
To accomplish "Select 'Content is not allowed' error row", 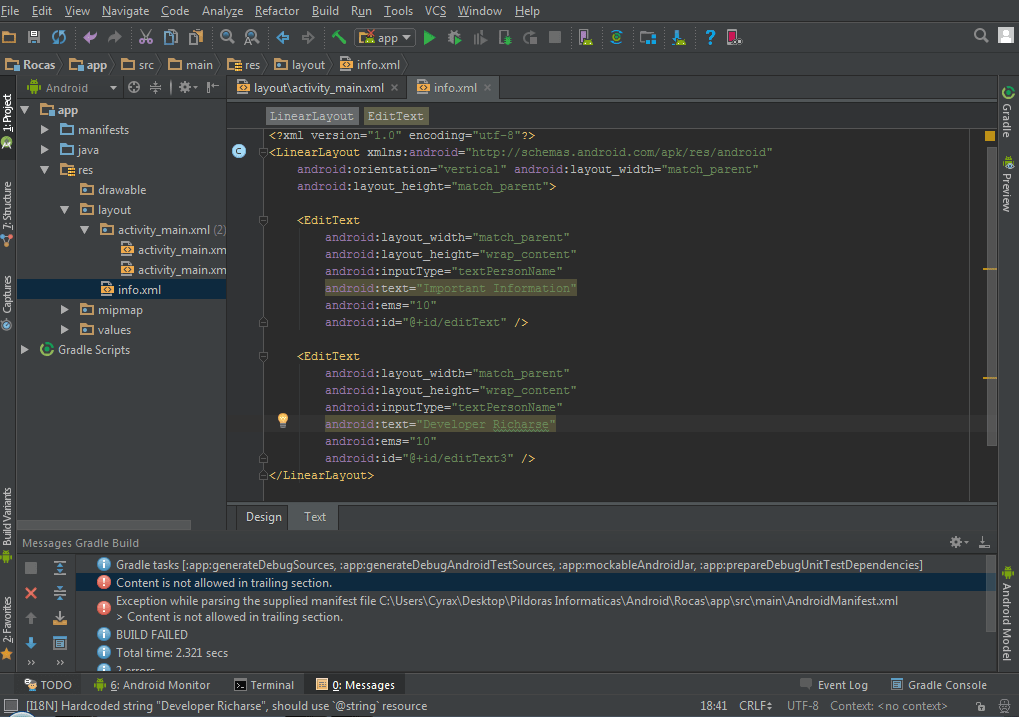I will (x=534, y=582).
